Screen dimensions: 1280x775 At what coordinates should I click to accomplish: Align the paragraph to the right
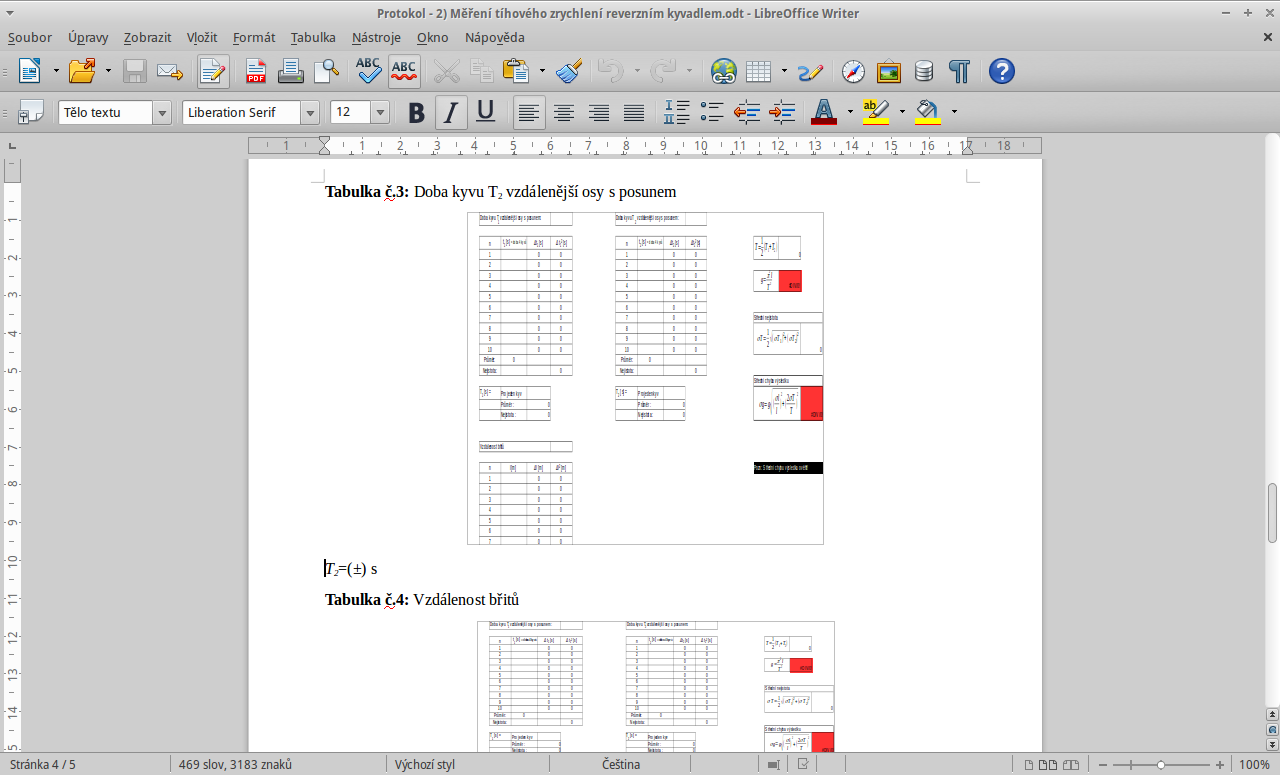[x=599, y=112]
